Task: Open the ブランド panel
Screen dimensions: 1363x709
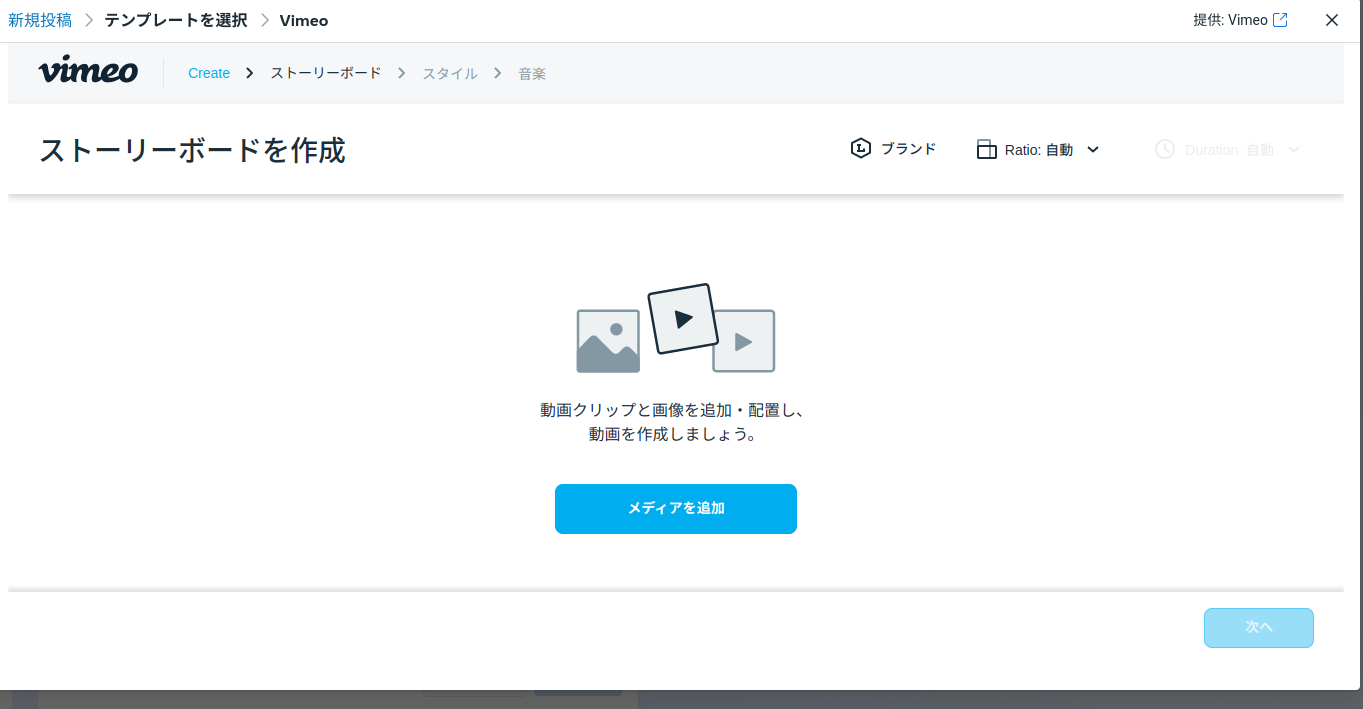Action: (x=907, y=148)
